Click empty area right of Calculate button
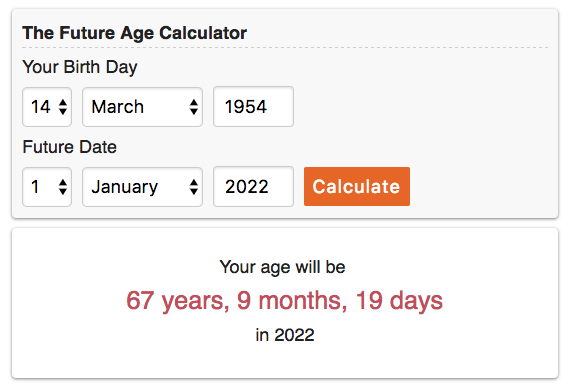Image resolution: width=571 pixels, height=390 pixels. [x=481, y=186]
